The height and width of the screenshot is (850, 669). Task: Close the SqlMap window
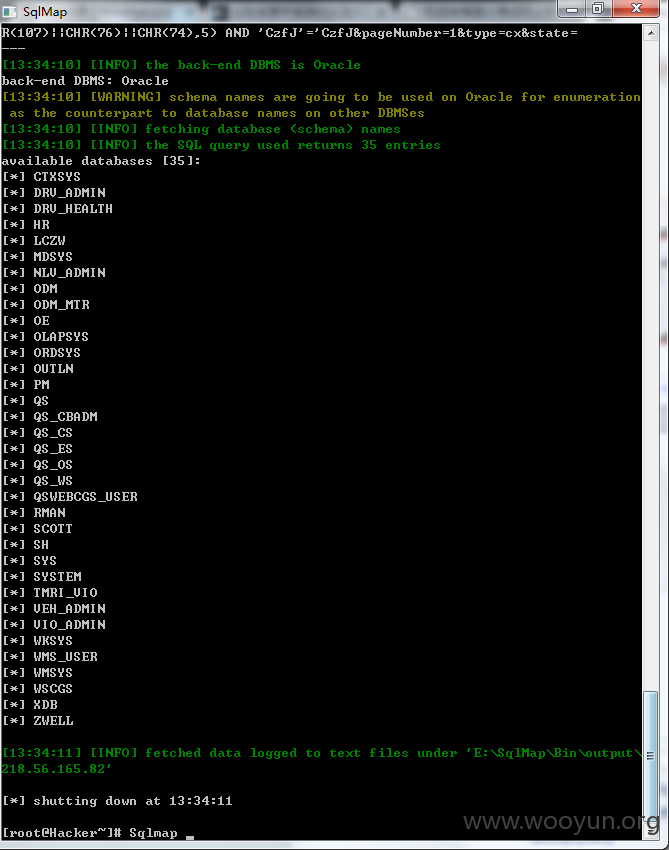(x=636, y=9)
